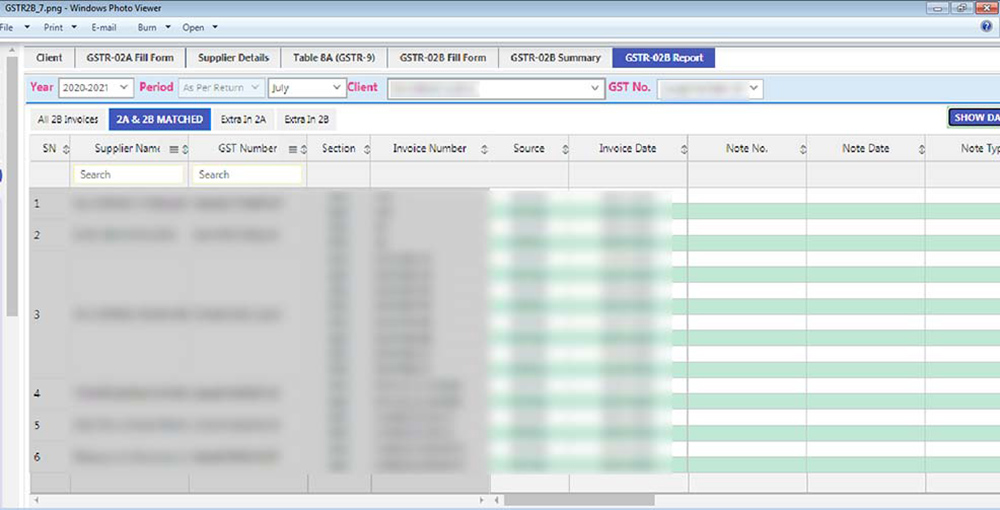Click the Supplier Name search field
This screenshot has height=510, width=1000.
click(x=128, y=174)
